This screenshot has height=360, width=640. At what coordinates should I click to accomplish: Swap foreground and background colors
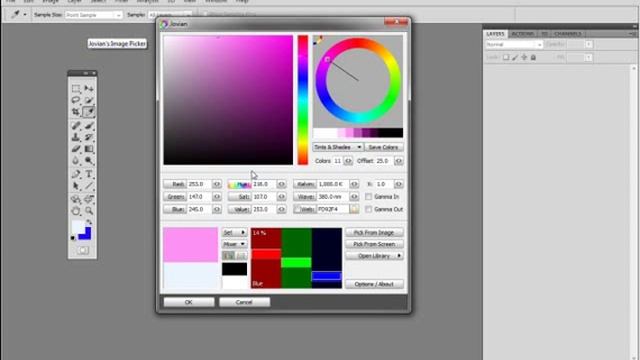click(89, 222)
